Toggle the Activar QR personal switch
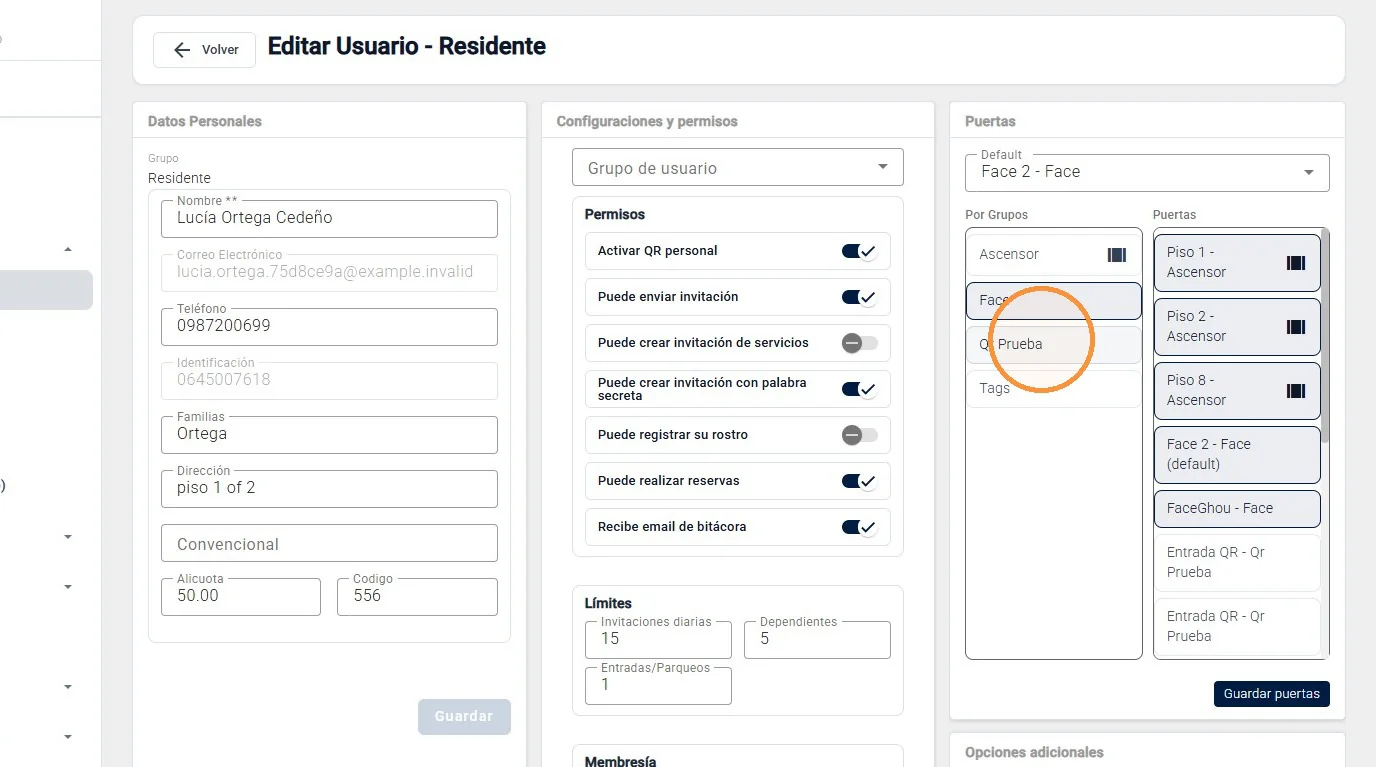 859,251
